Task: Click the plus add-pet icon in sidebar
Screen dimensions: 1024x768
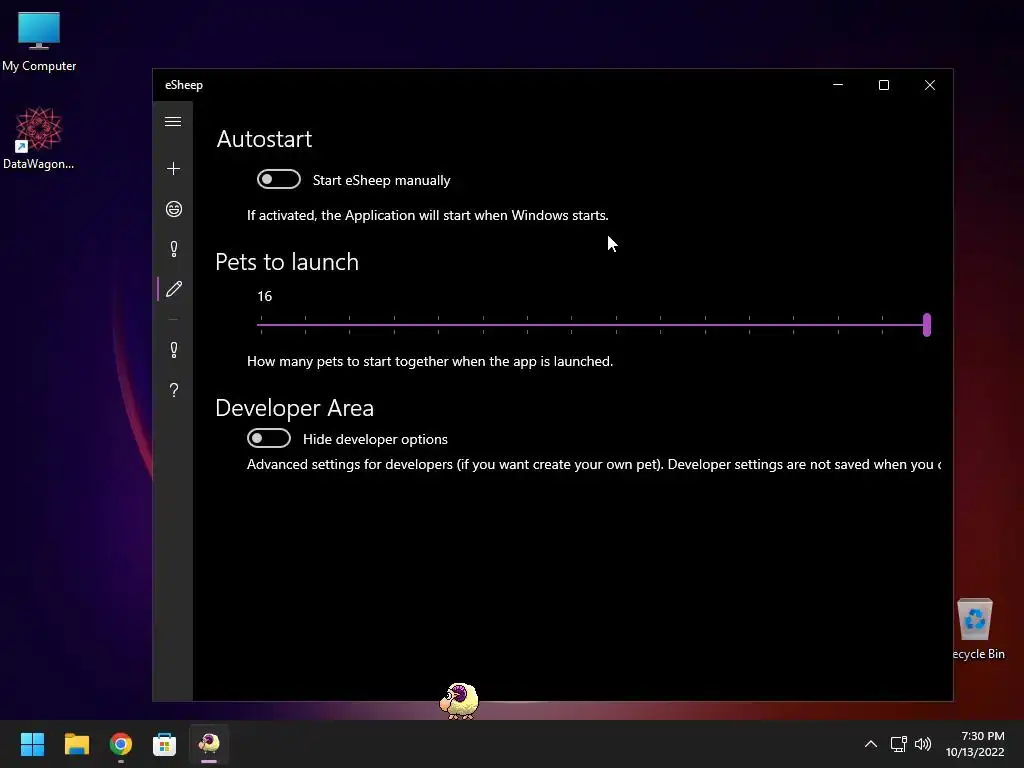Action: tap(173, 169)
